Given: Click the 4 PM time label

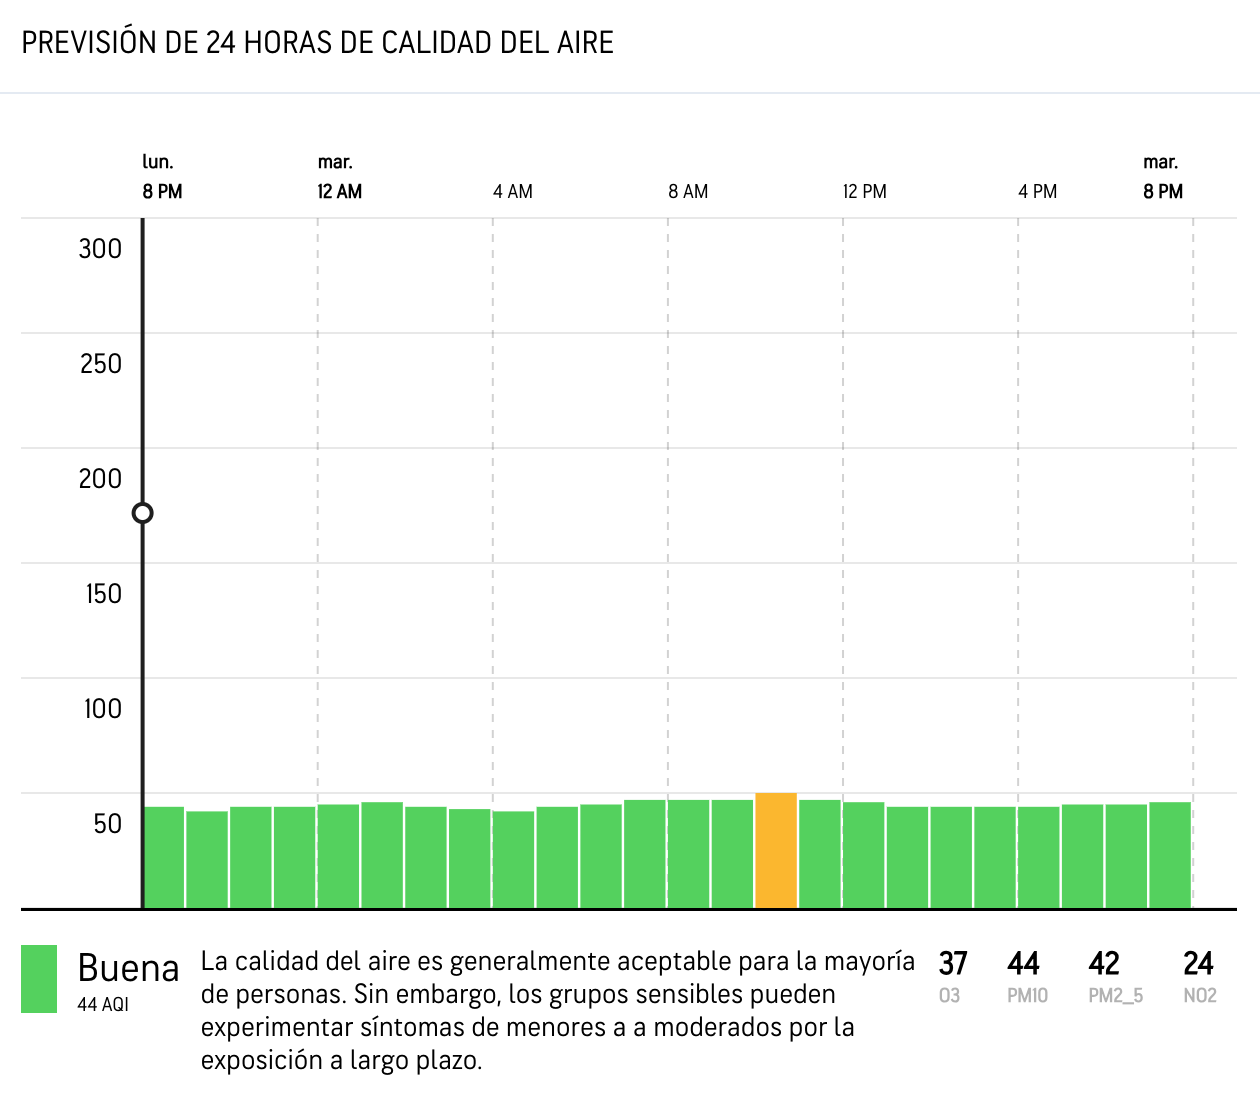Looking at the screenshot, I should (x=1037, y=191).
